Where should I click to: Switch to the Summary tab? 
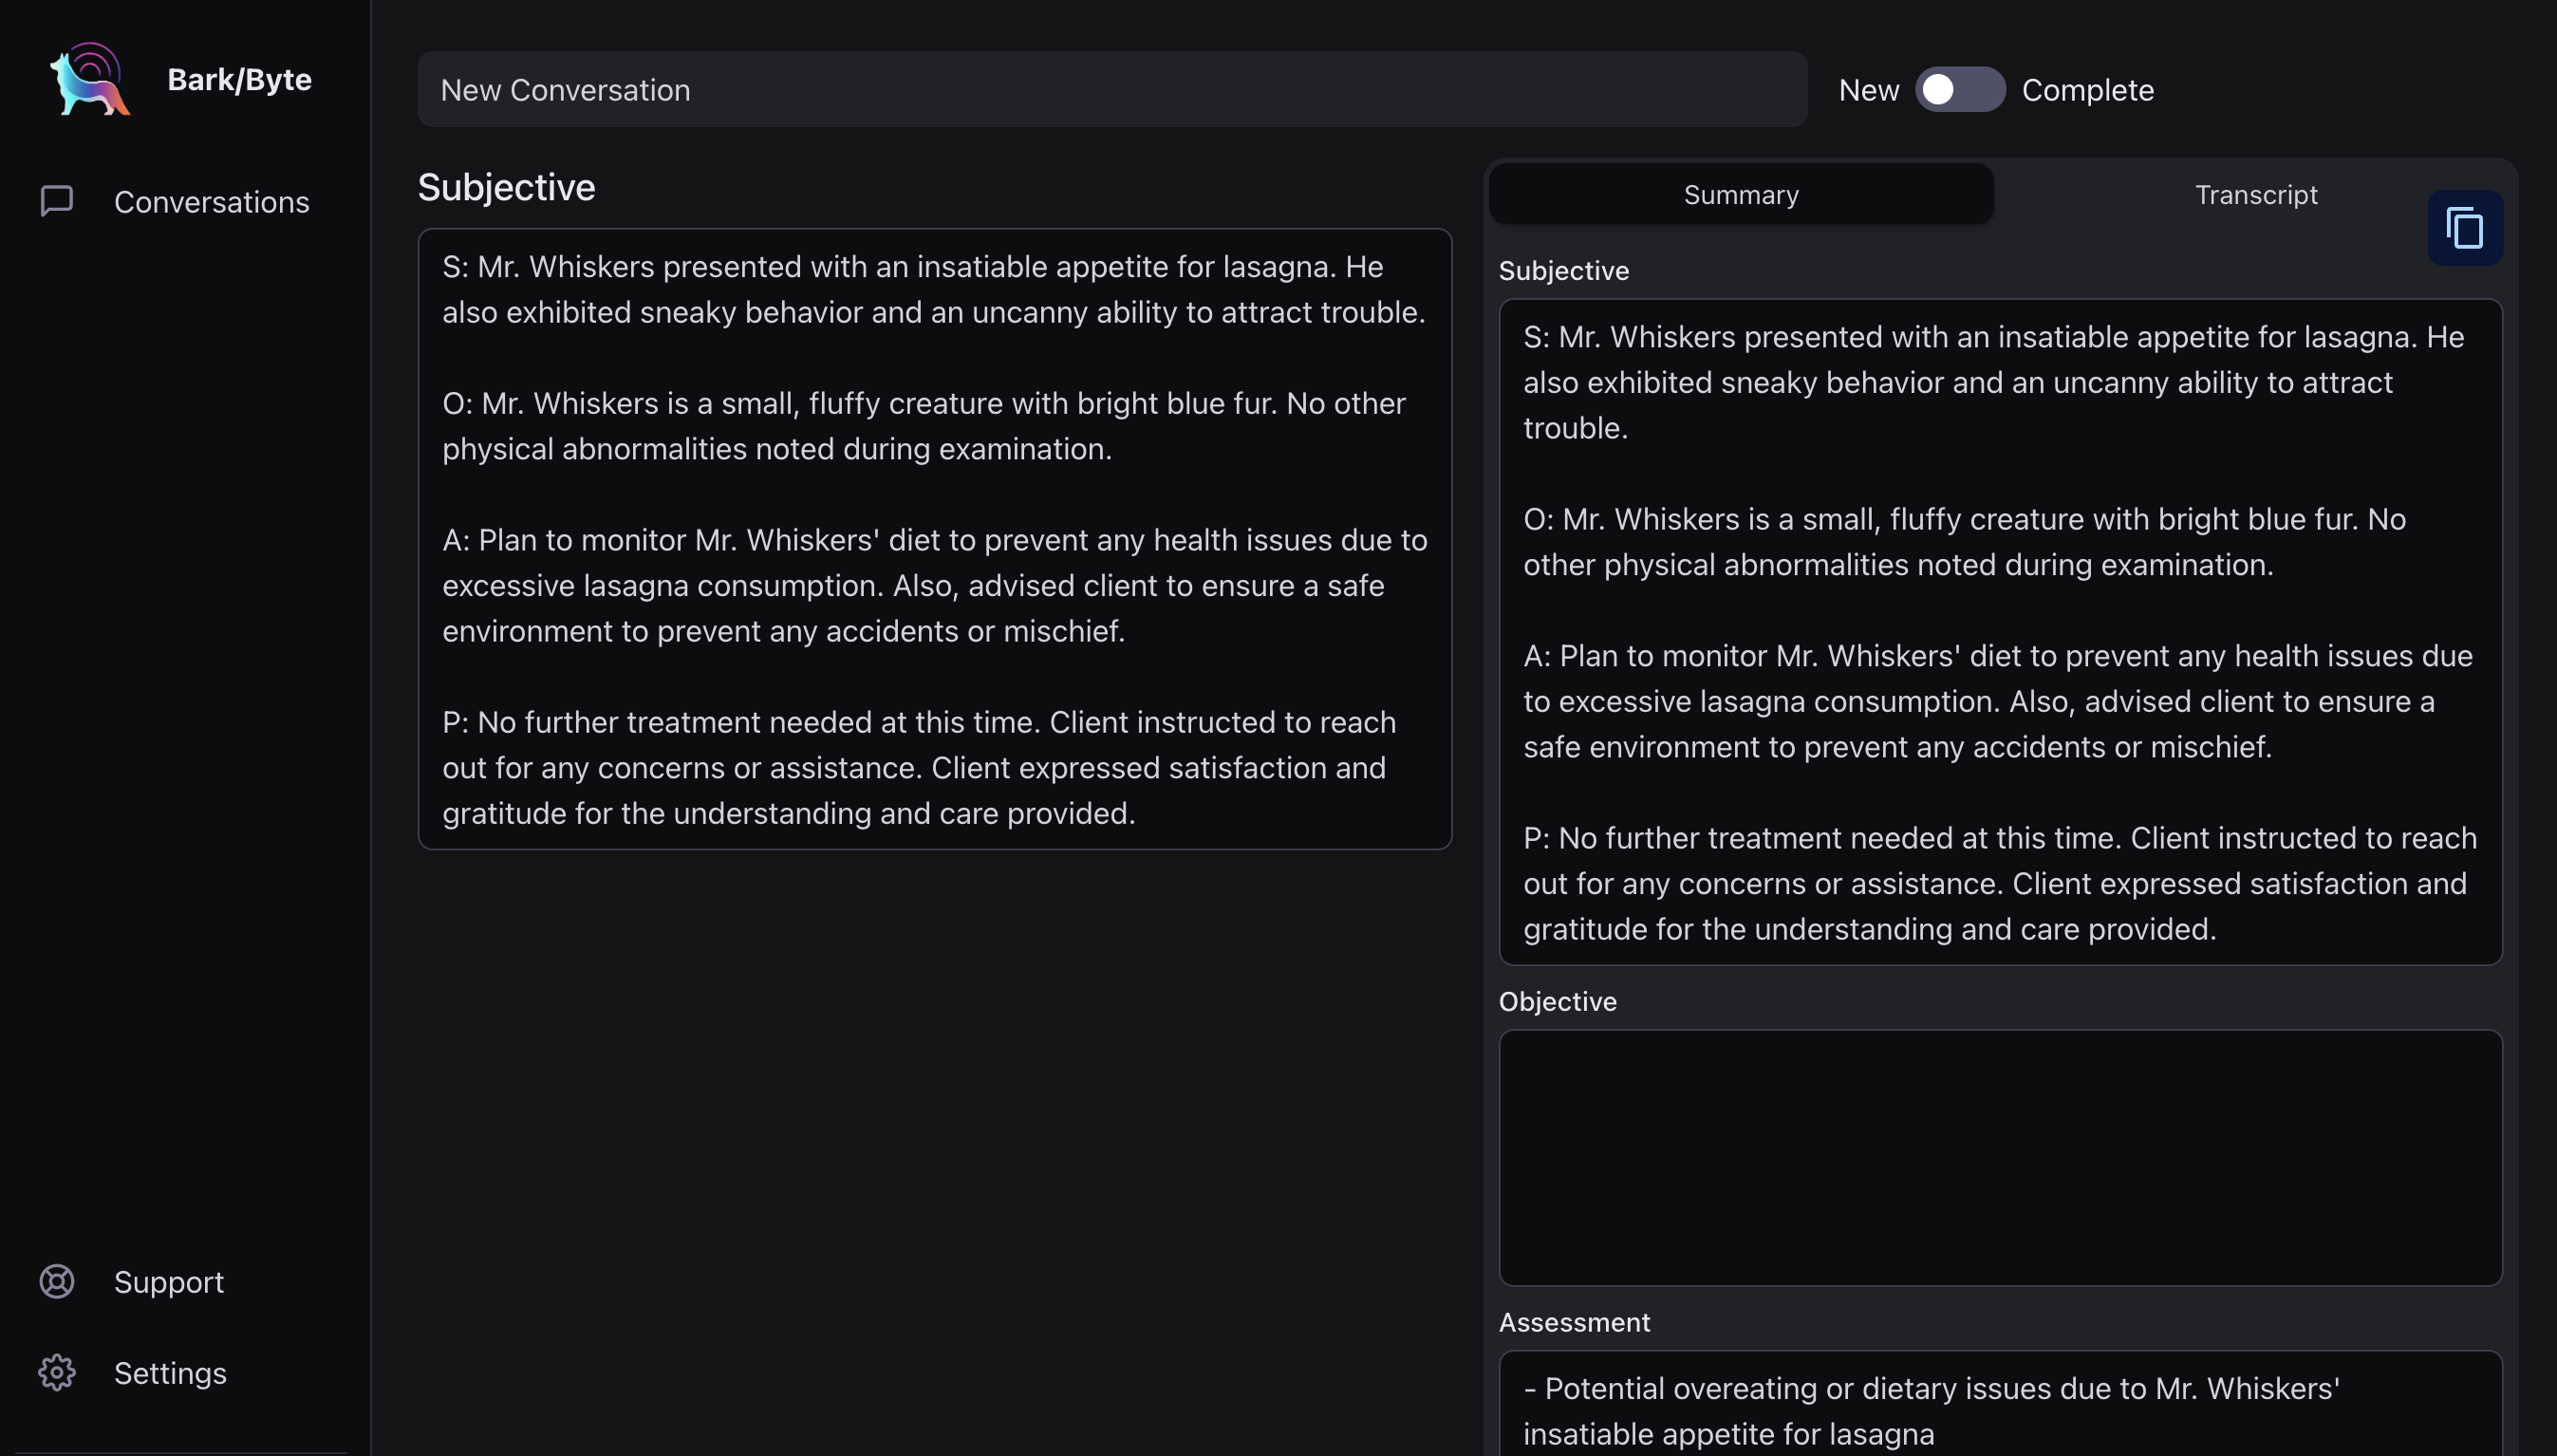(x=1741, y=194)
